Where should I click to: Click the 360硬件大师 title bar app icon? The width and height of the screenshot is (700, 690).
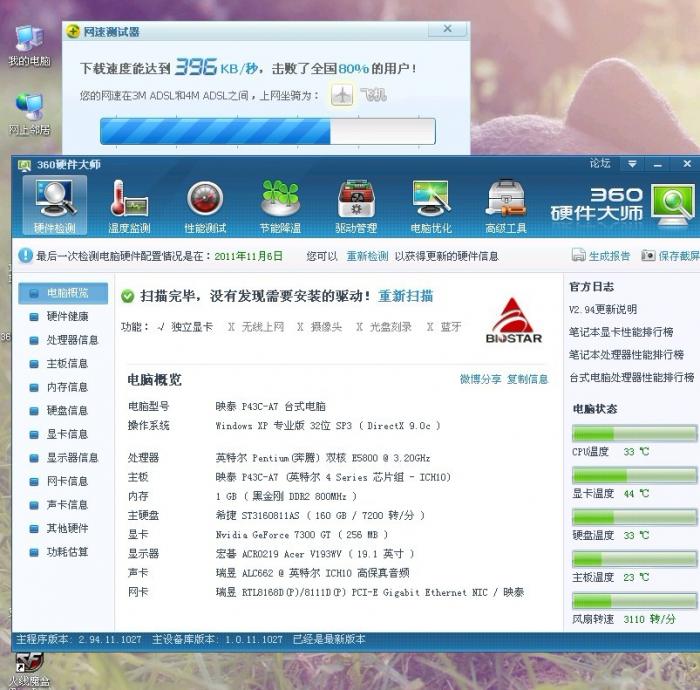(24, 165)
